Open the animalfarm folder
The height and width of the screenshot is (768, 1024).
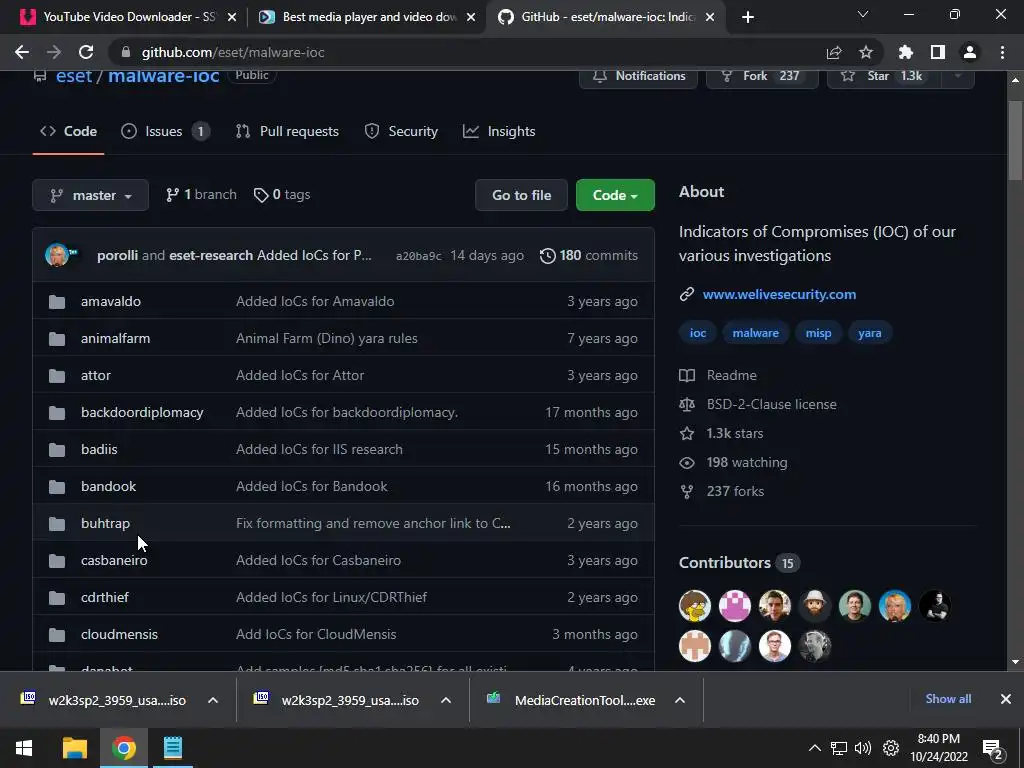[x=115, y=338]
